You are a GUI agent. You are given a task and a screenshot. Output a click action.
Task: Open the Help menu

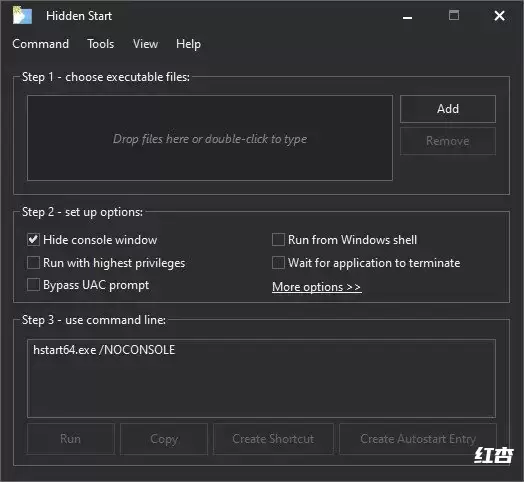[188, 44]
